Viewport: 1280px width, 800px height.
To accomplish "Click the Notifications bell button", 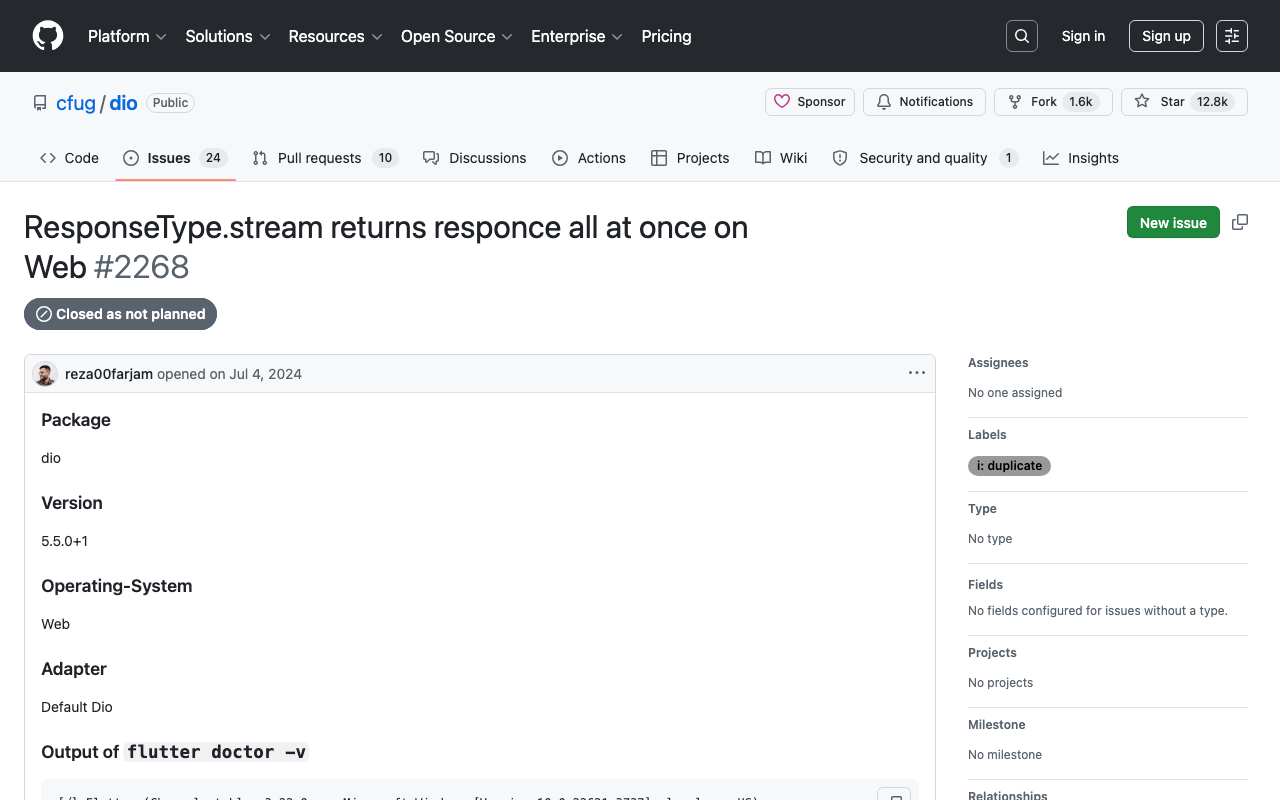I will click(925, 102).
